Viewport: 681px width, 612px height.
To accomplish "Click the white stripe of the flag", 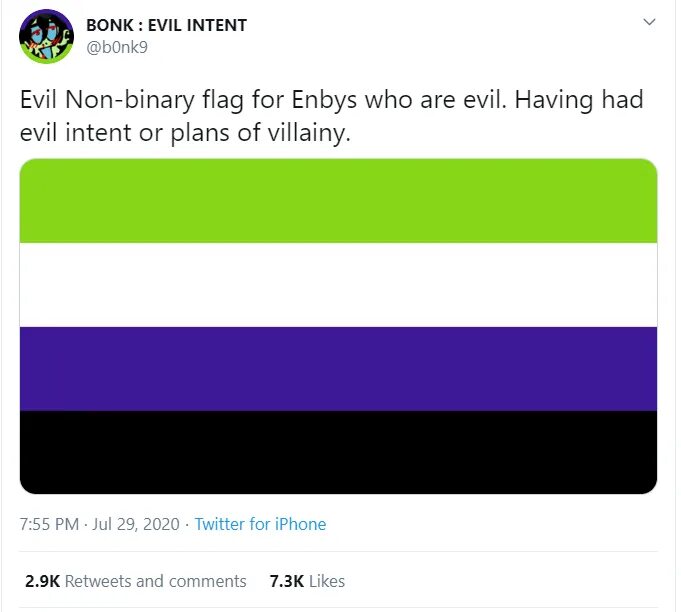I will point(339,285).
